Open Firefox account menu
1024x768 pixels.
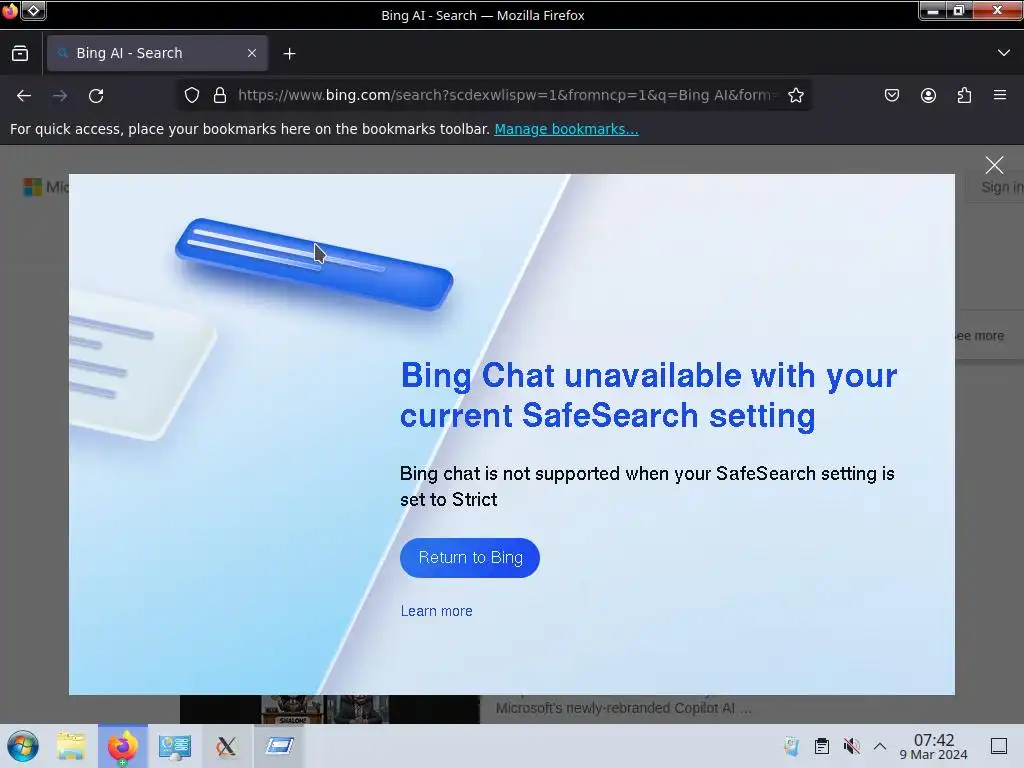click(x=928, y=95)
